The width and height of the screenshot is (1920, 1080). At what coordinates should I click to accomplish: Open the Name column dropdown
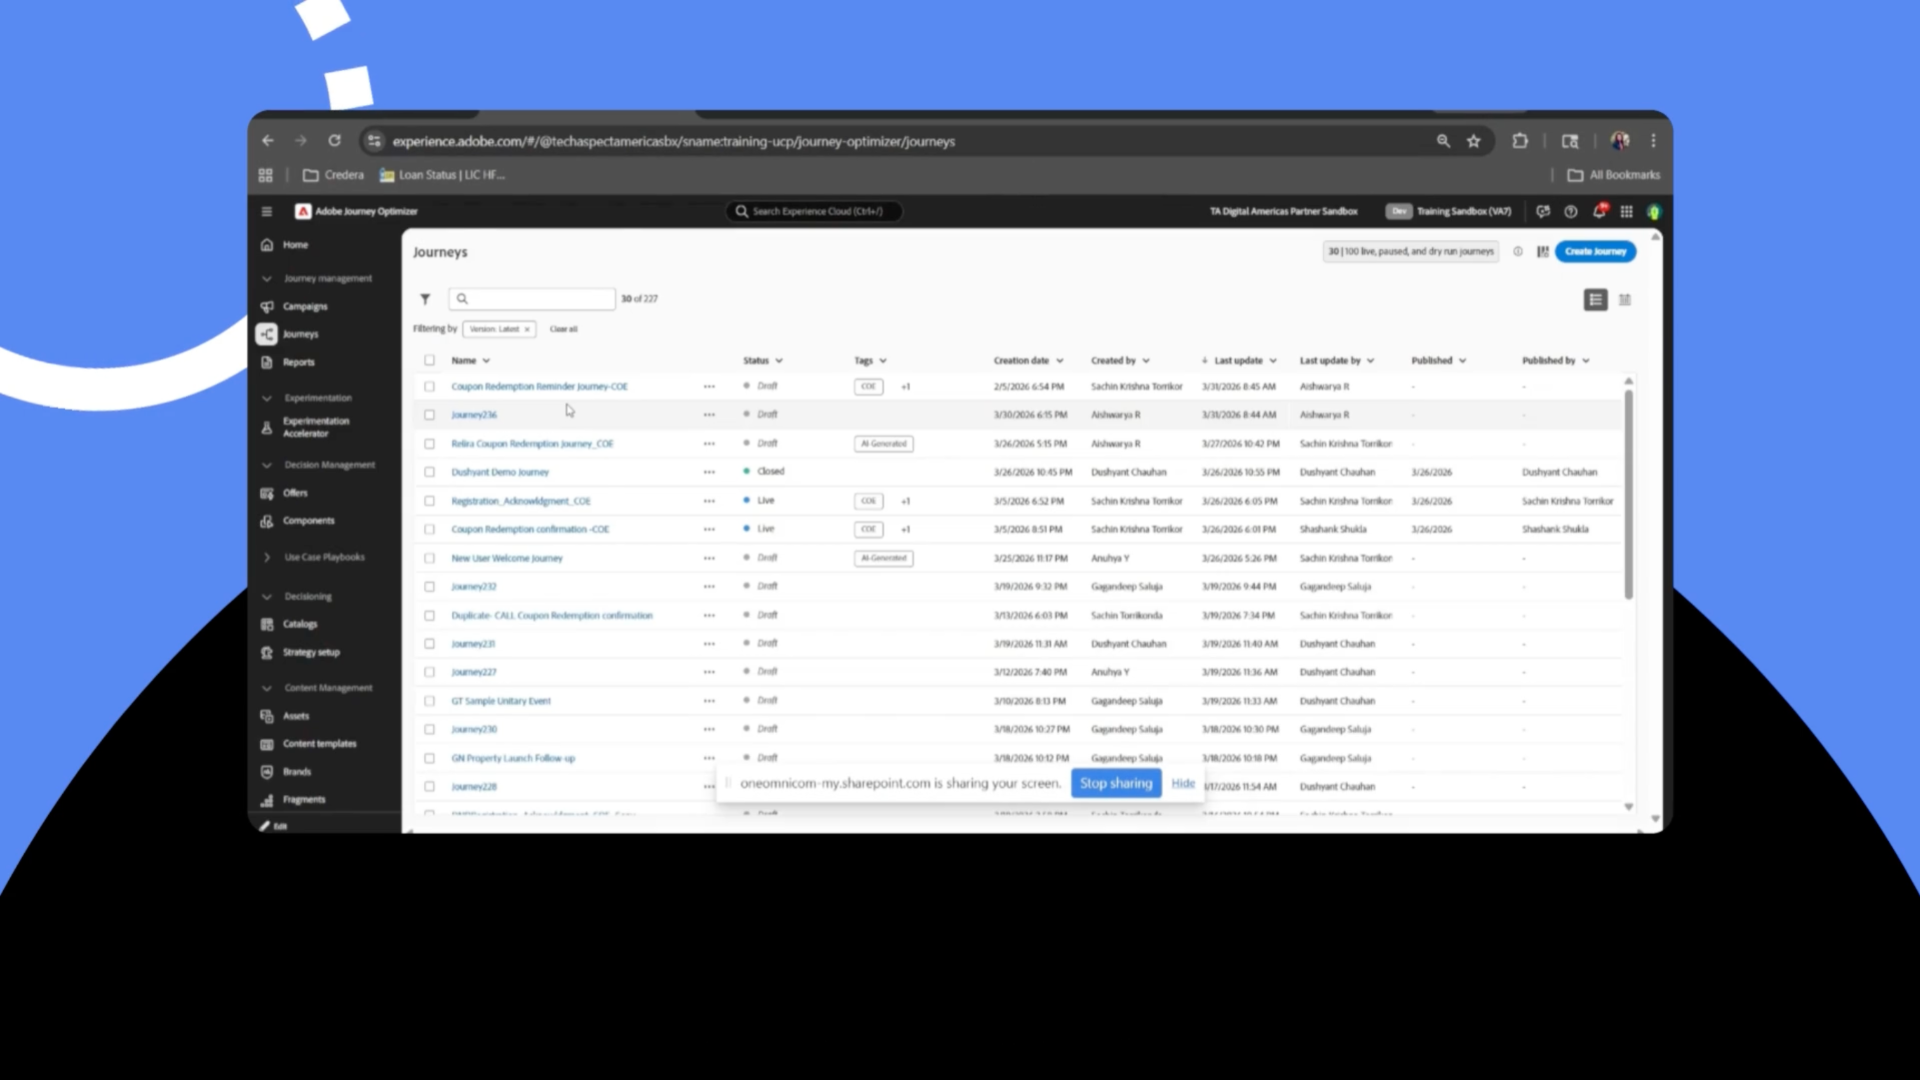tap(486, 361)
